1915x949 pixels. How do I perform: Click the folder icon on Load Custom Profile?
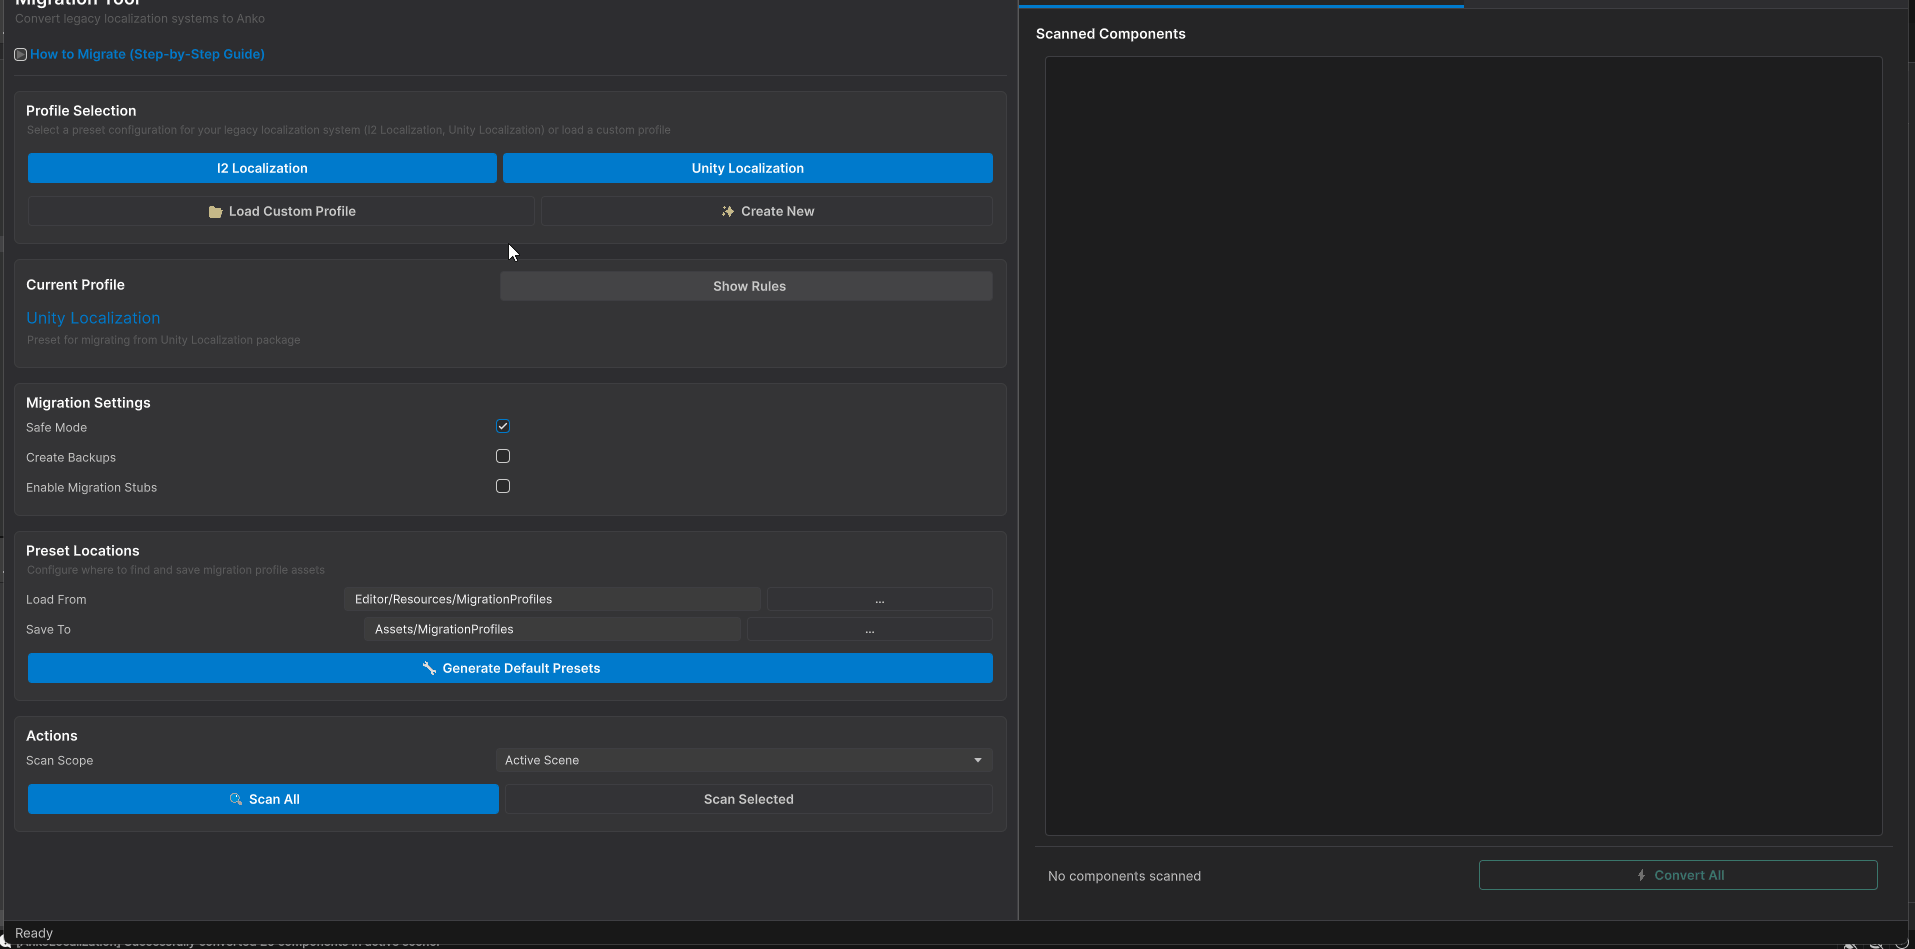click(x=216, y=211)
